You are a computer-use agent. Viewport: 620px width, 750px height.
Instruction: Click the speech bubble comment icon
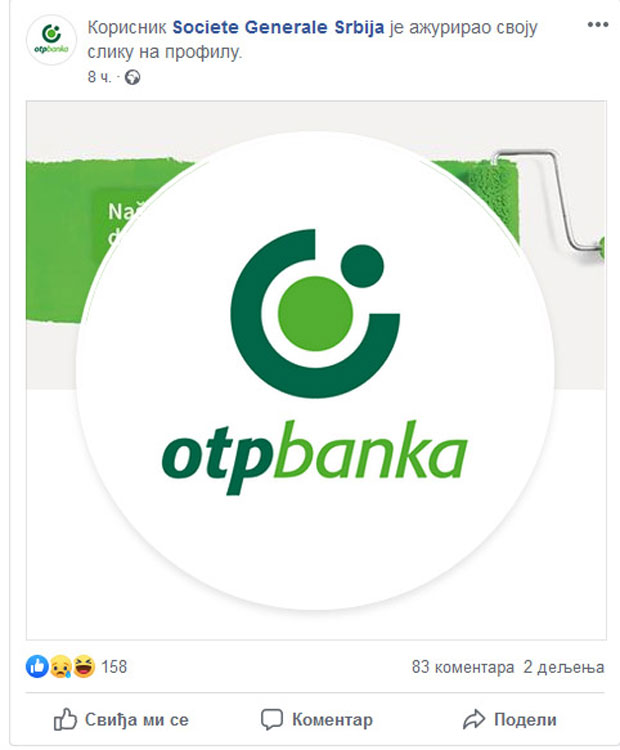click(272, 719)
